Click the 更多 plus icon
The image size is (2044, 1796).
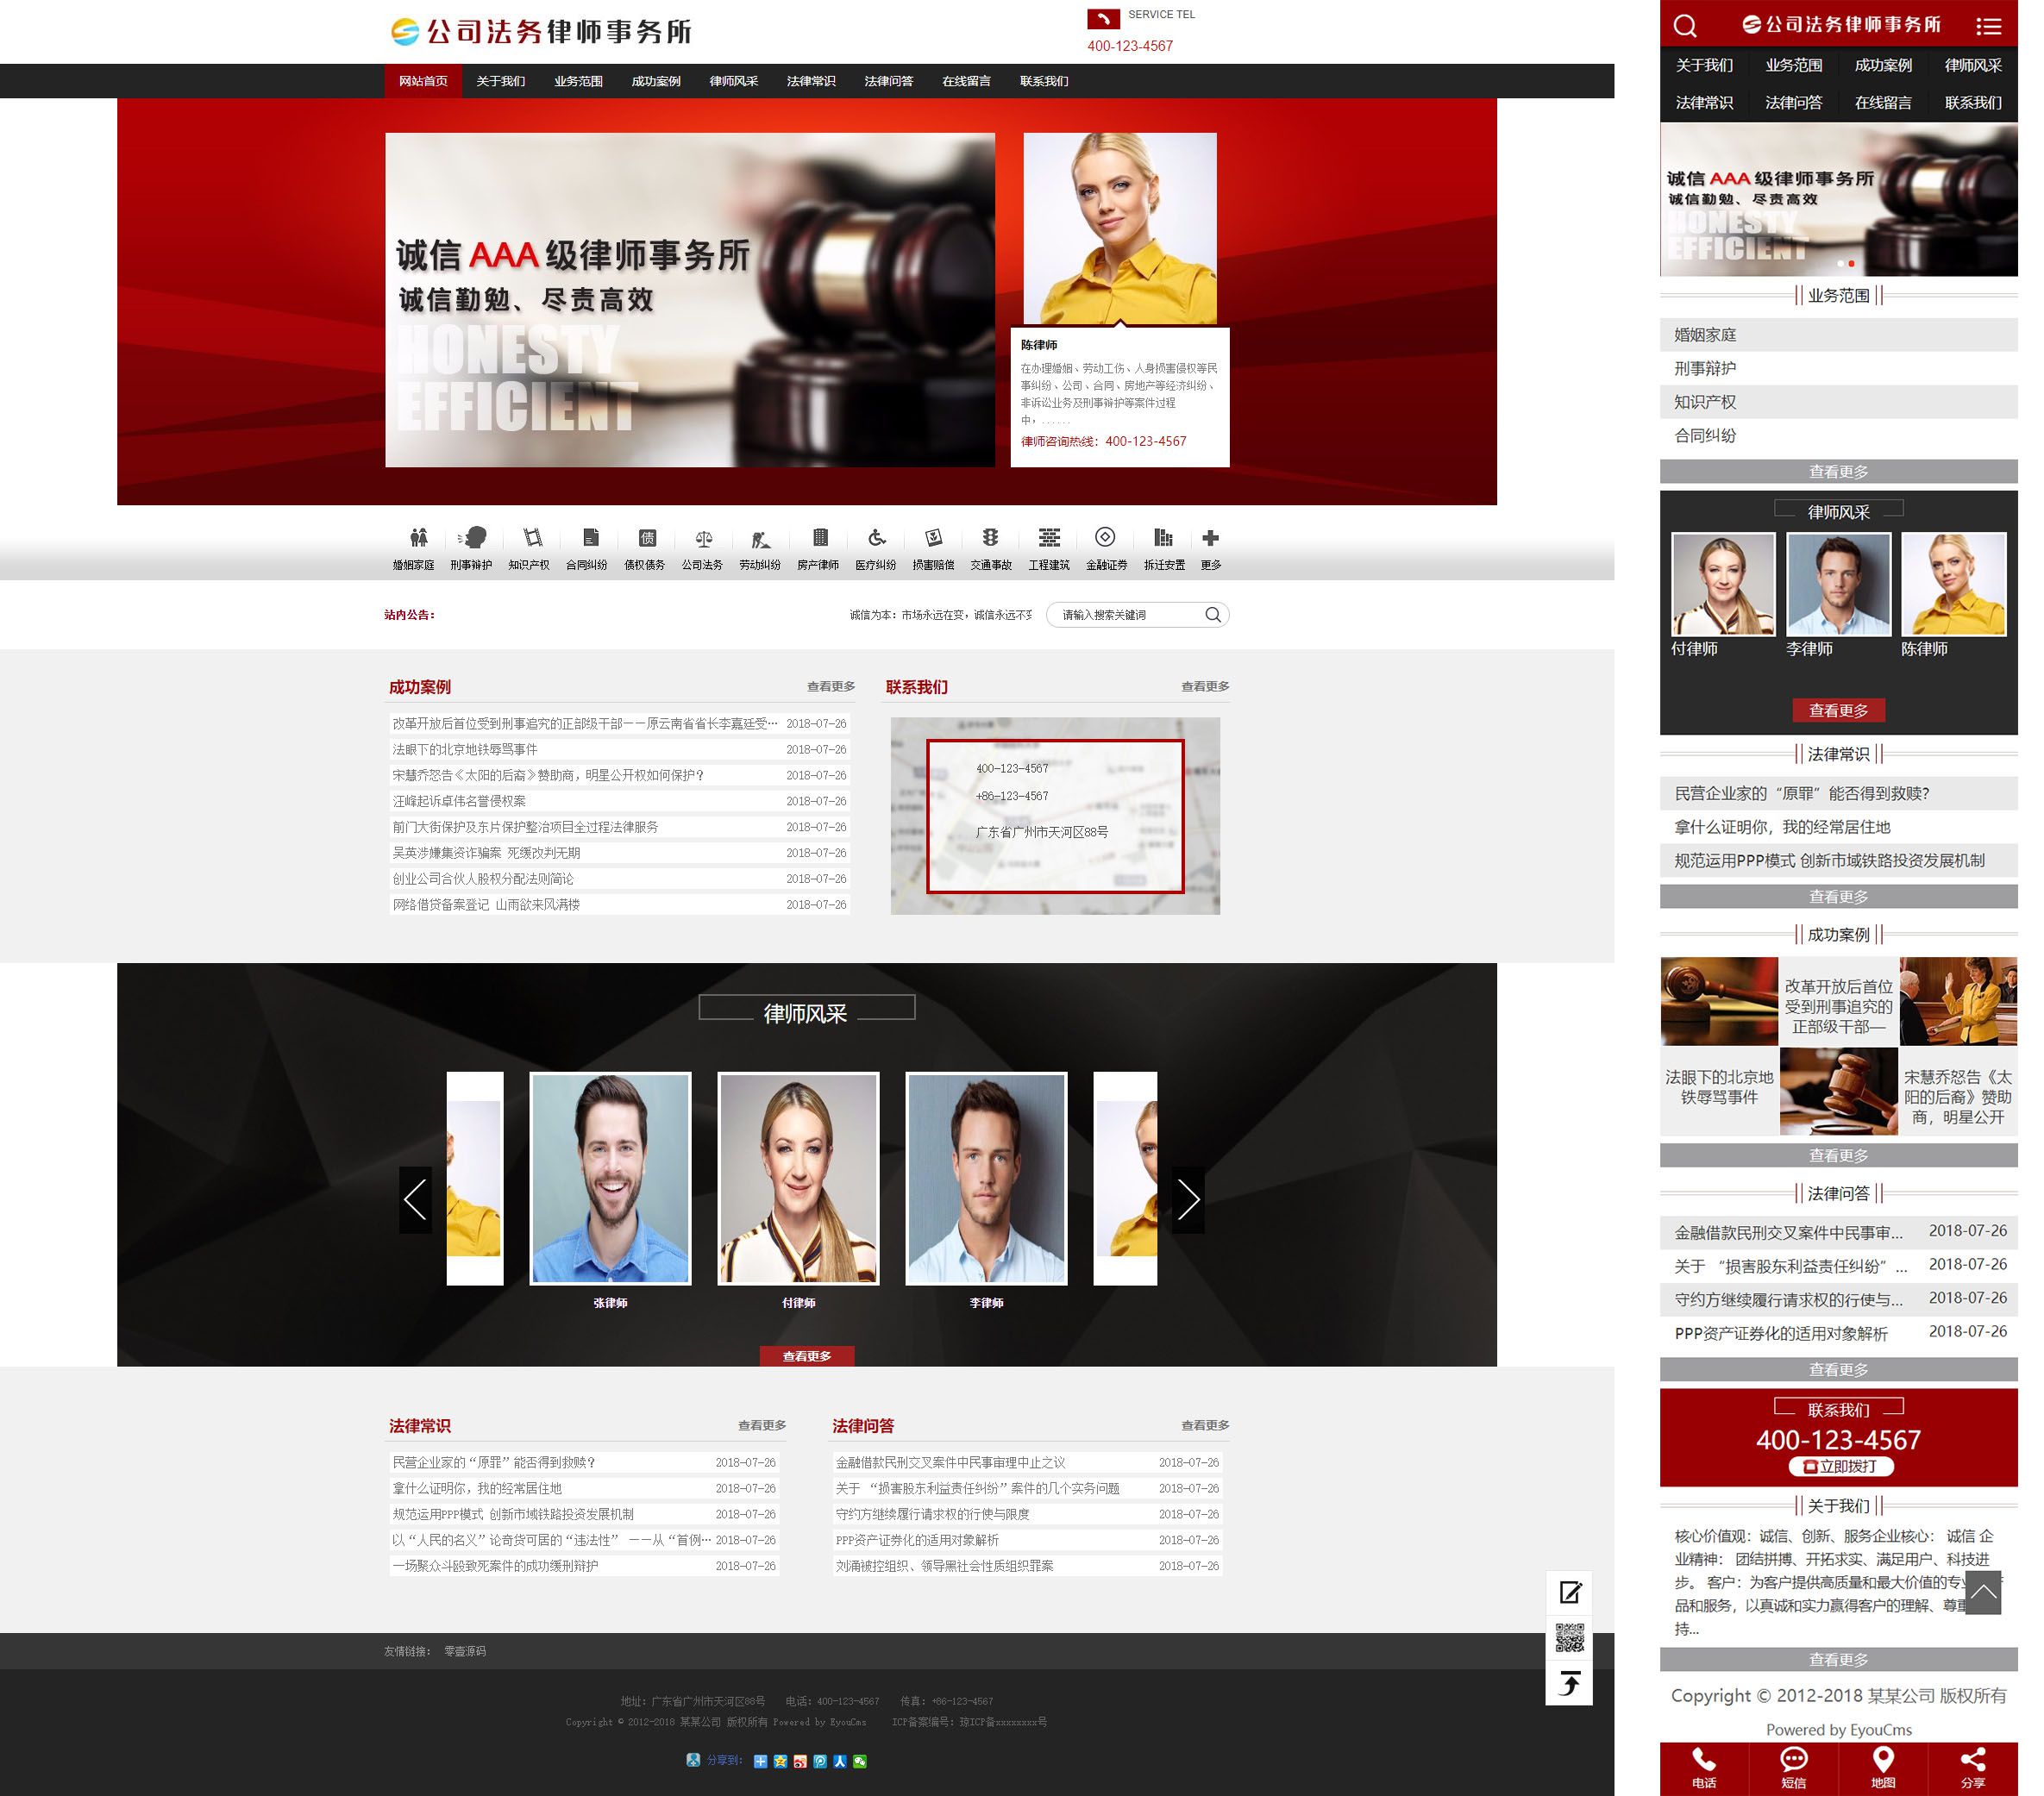pos(1210,538)
